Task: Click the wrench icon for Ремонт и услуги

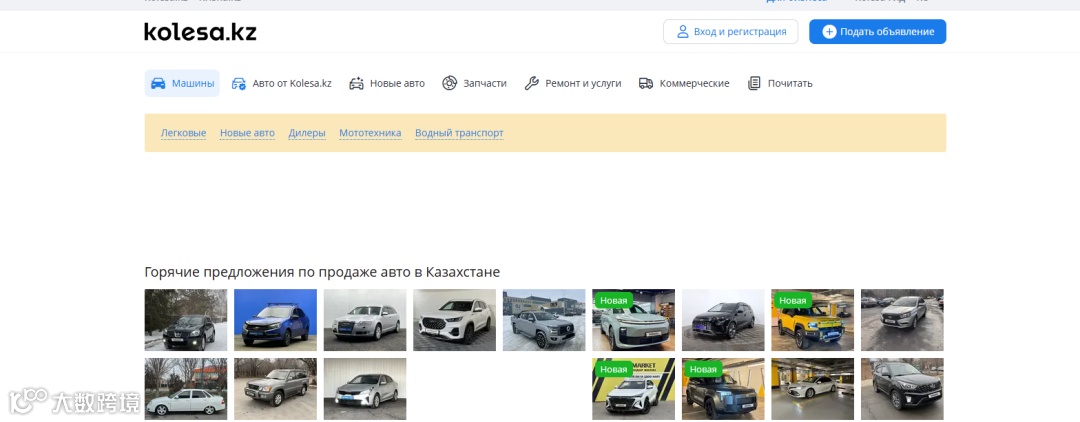Action: coord(531,83)
